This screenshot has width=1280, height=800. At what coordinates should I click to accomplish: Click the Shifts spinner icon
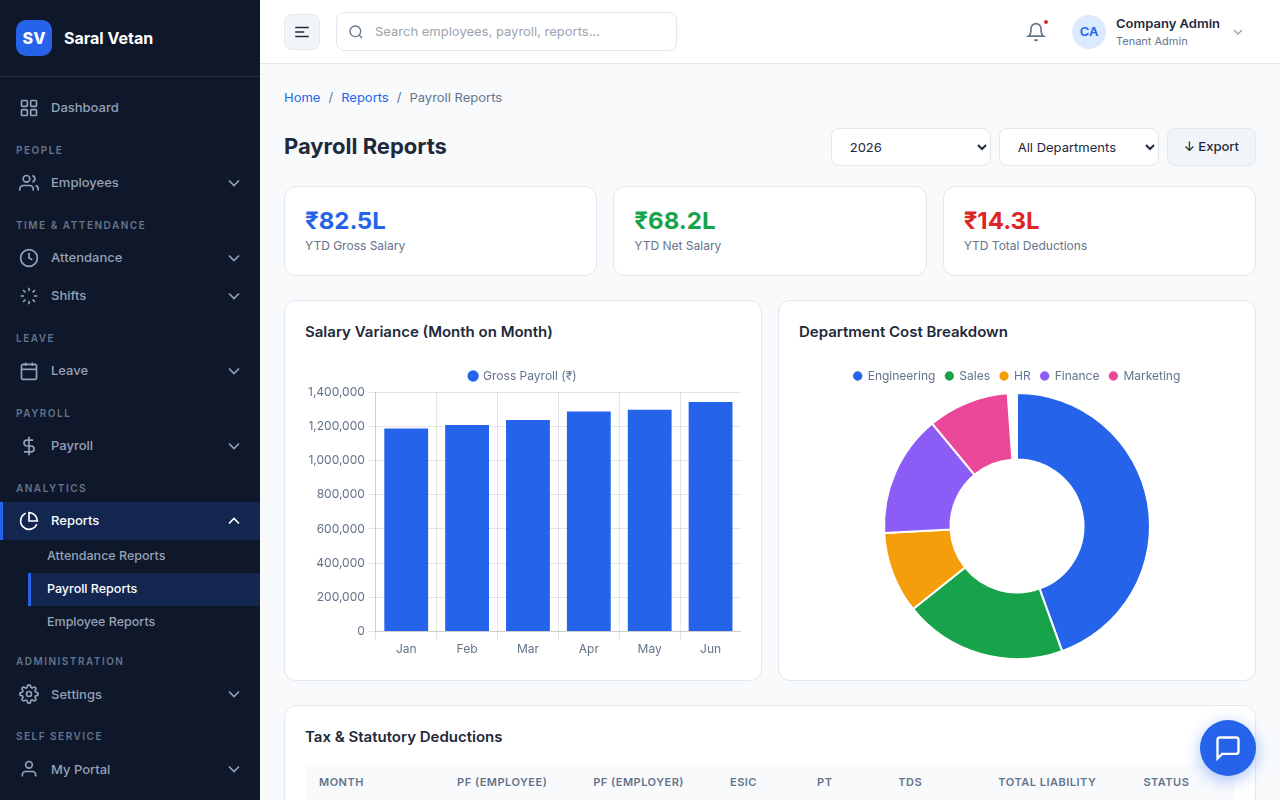click(x=29, y=296)
